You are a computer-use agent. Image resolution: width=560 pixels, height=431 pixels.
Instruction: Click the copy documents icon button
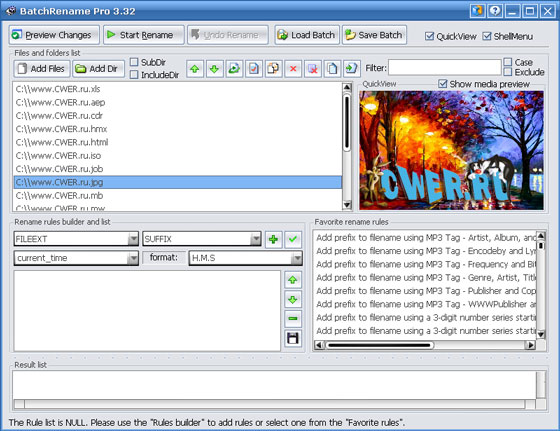pyautogui.click(x=332, y=69)
